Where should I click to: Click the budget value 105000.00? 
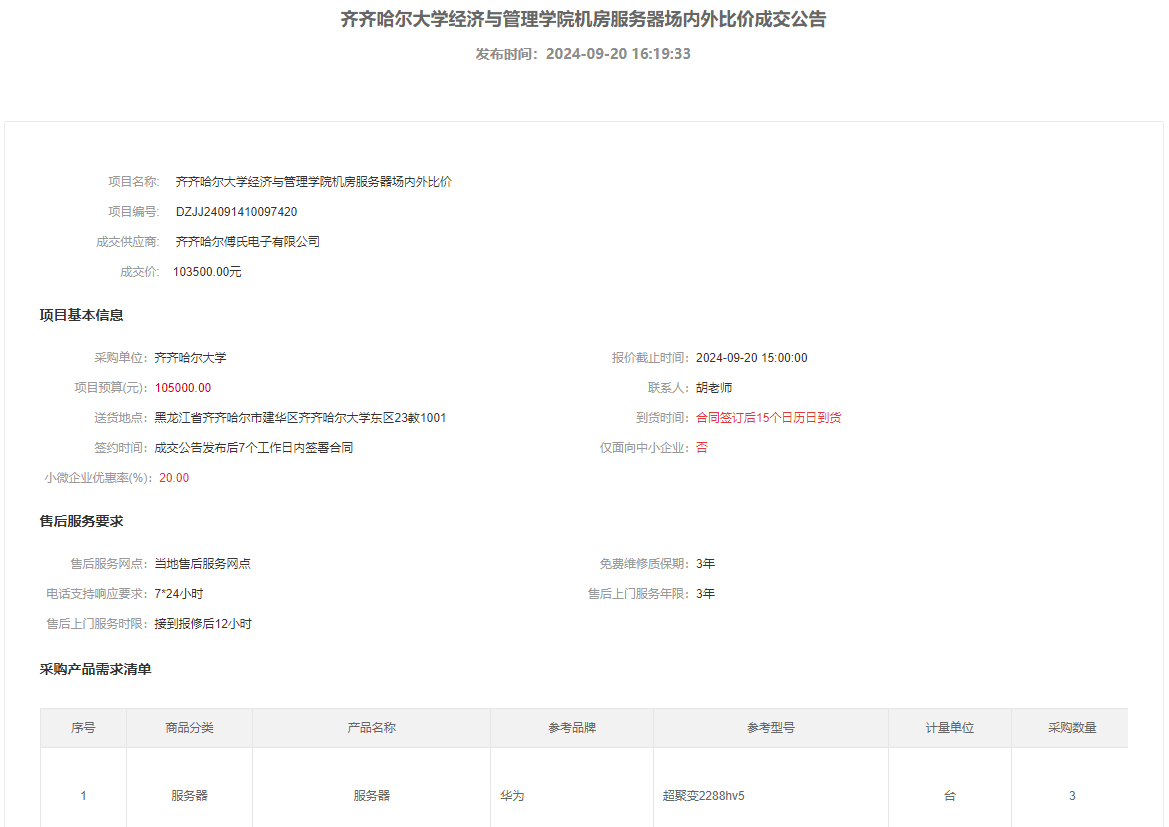[183, 388]
